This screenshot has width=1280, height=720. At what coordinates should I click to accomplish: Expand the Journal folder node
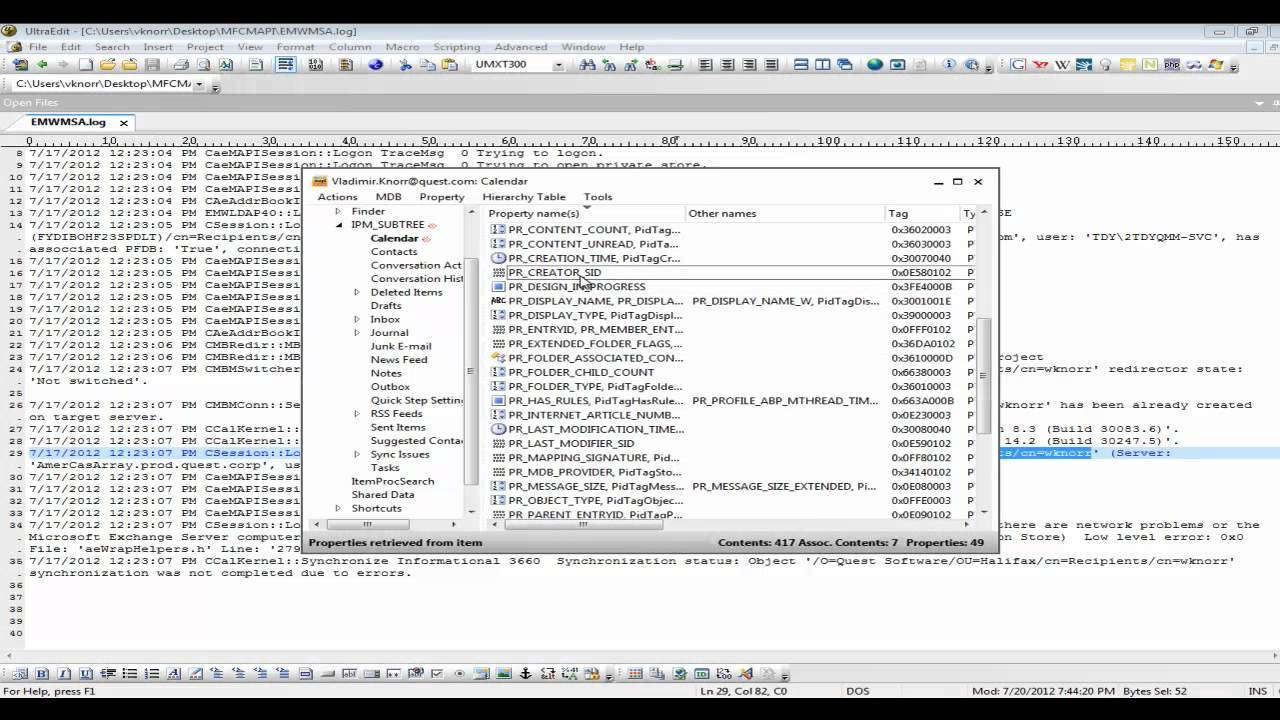point(358,333)
